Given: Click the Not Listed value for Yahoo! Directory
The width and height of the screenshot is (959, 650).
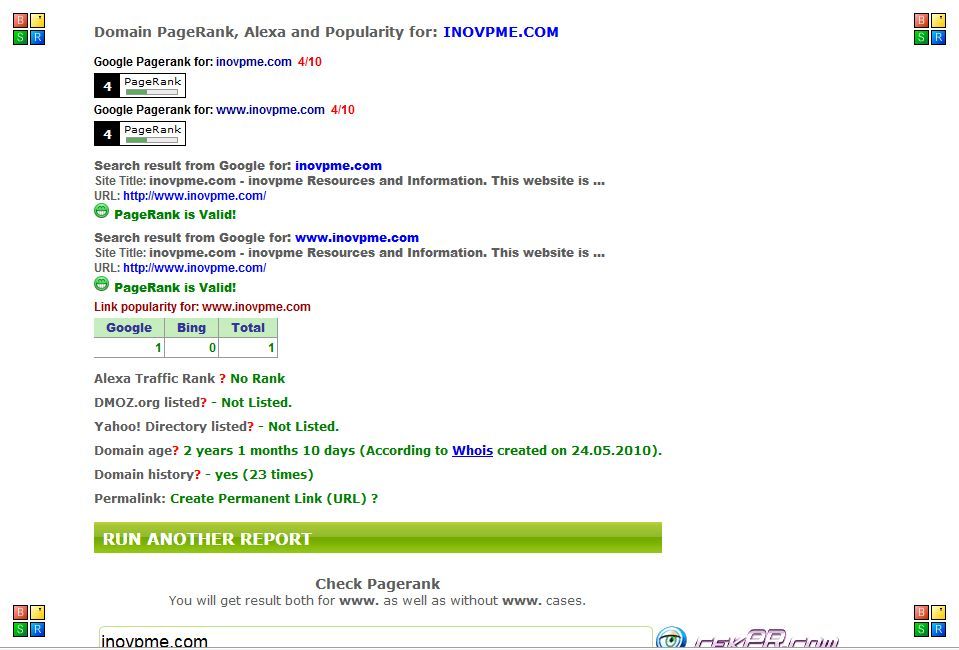Looking at the screenshot, I should (303, 426).
